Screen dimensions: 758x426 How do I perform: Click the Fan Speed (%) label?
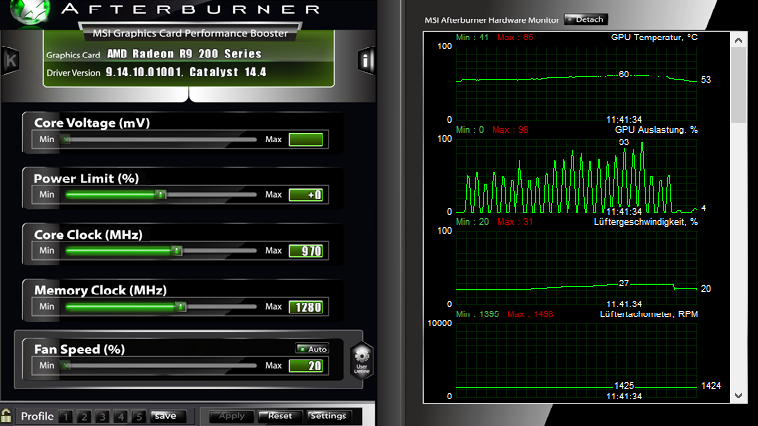point(79,349)
